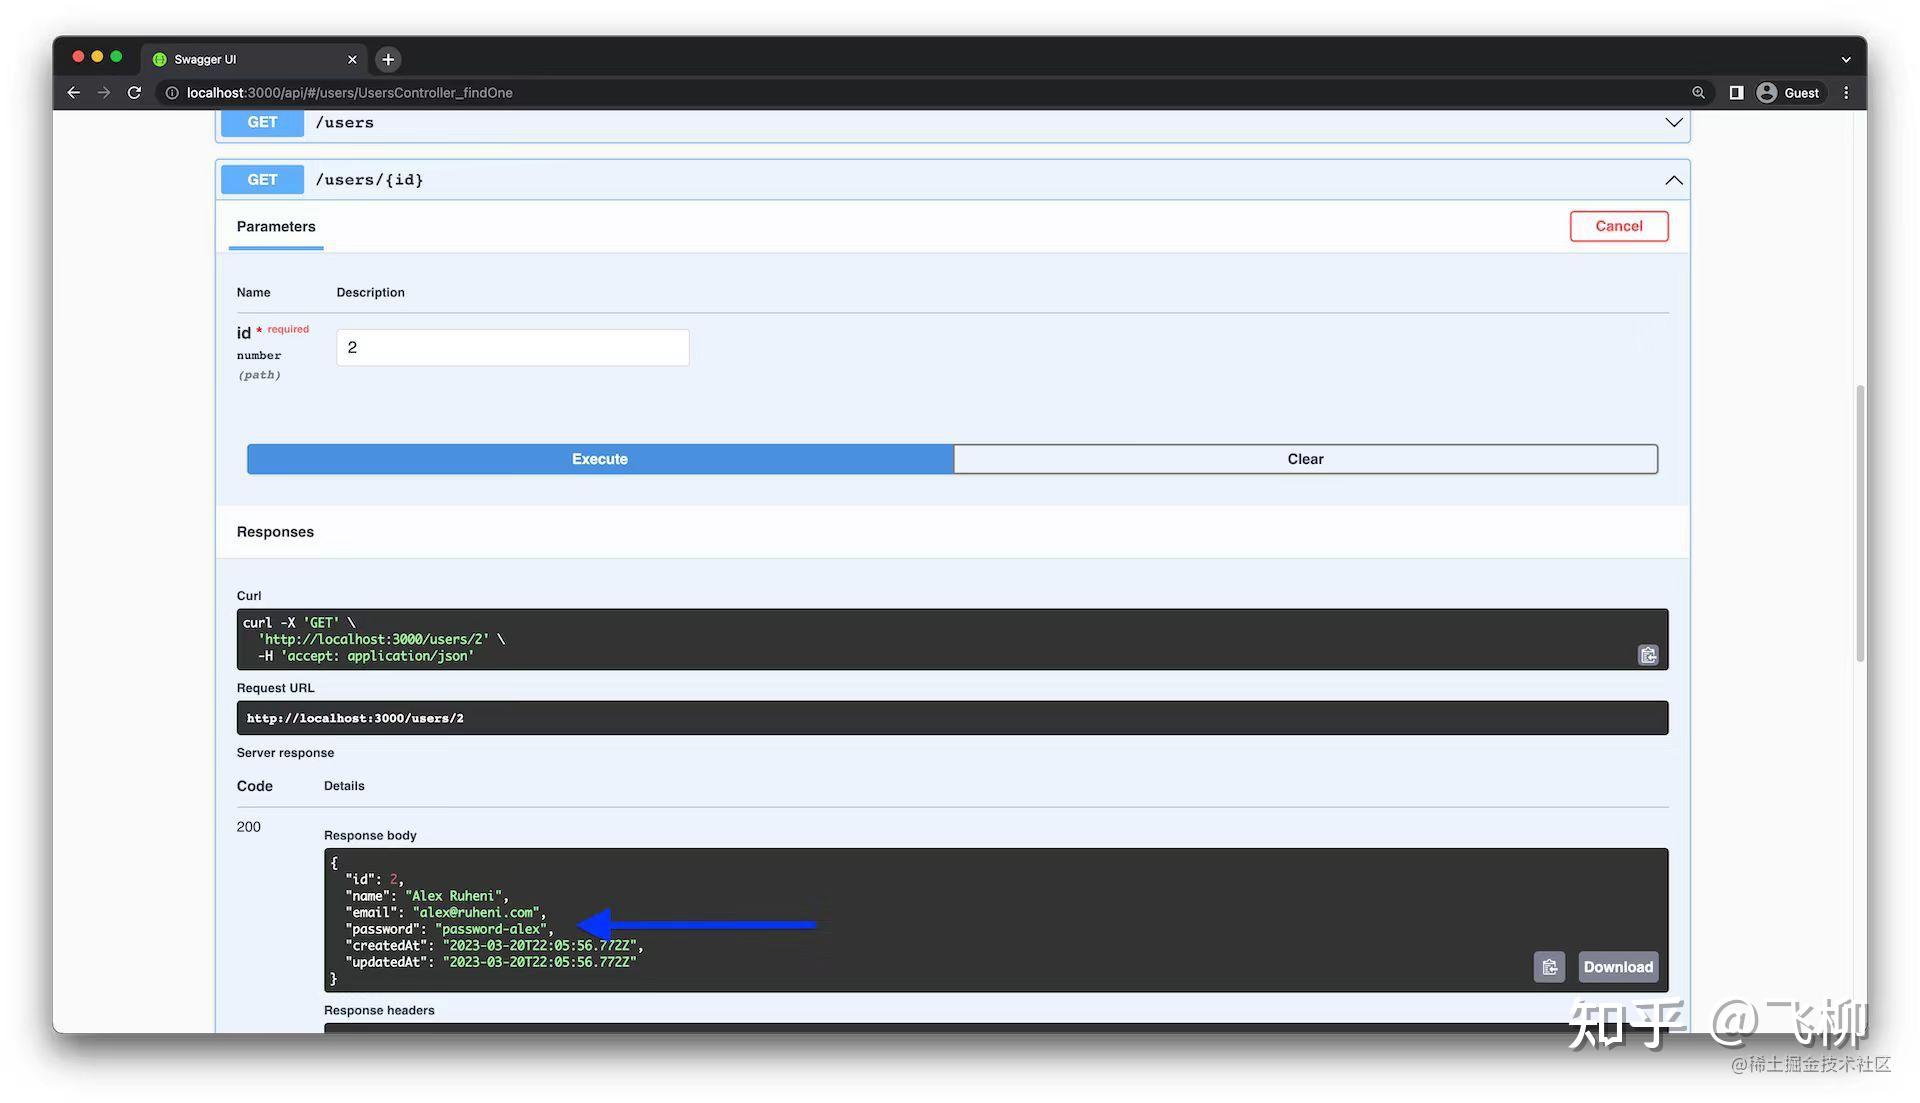
Task: Click the Clear button
Action: [x=1305, y=458]
